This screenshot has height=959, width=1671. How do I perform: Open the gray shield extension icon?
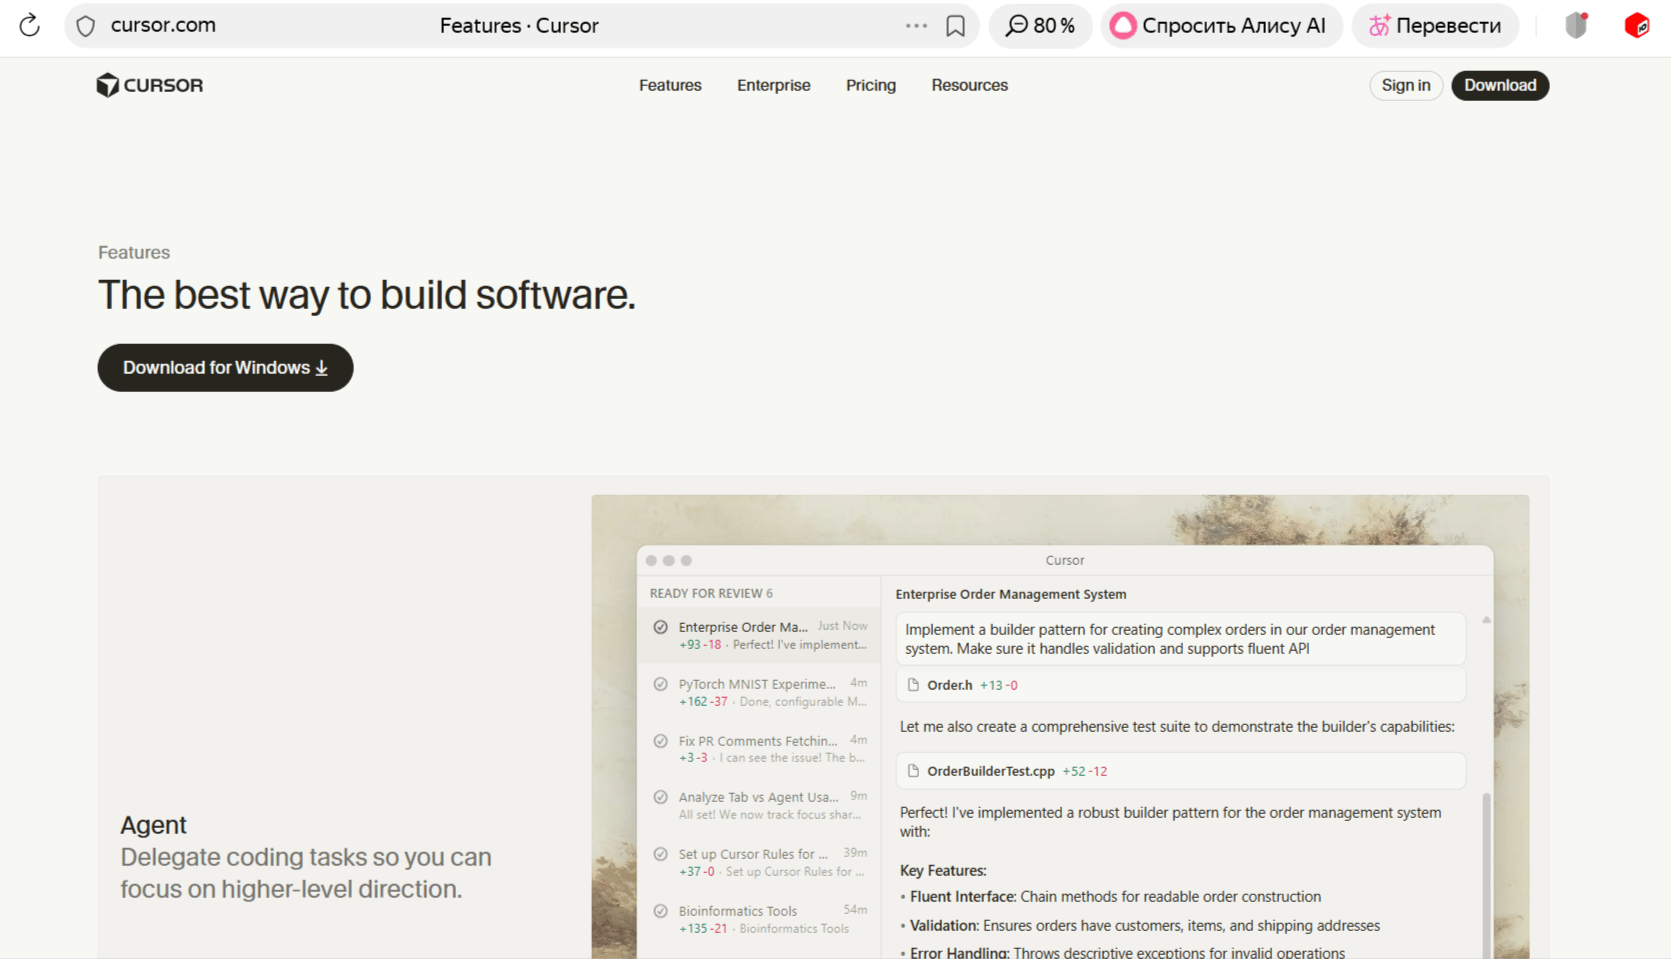(1576, 25)
